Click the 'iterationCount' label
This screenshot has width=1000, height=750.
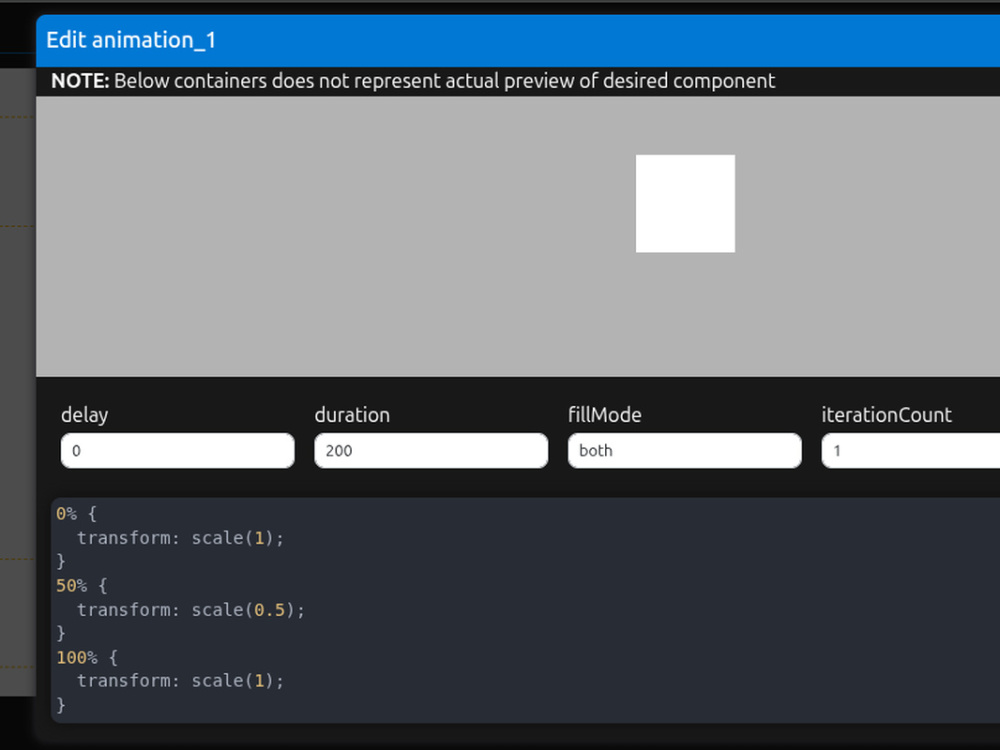tap(886, 415)
